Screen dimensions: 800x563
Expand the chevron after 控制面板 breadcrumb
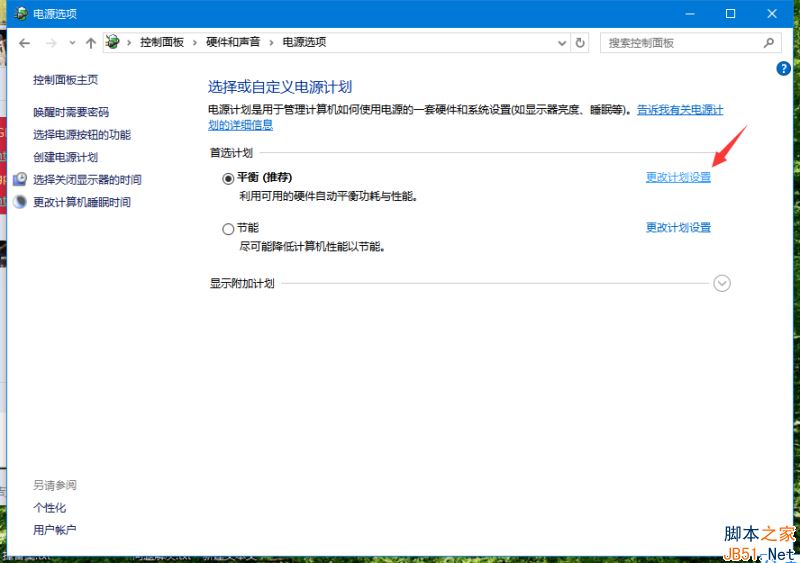(195, 43)
